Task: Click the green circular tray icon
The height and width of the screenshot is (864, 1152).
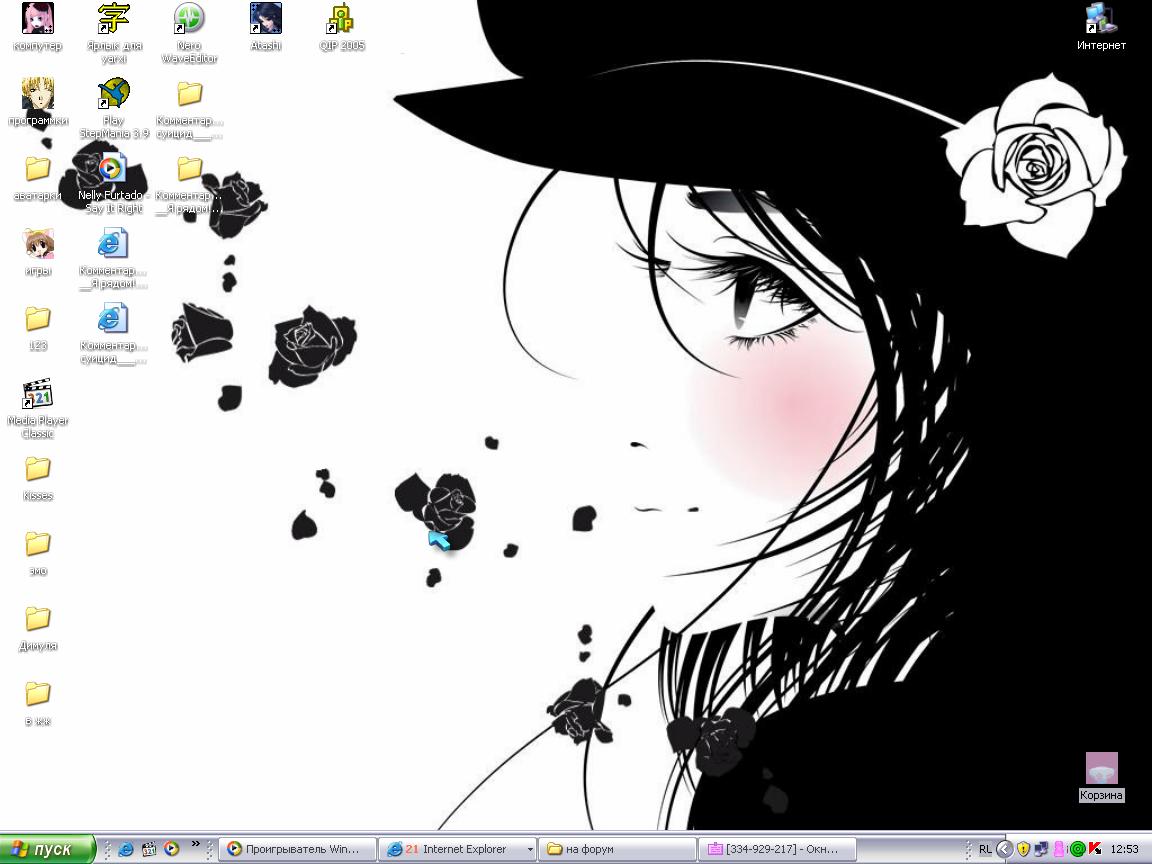Action: pos(1077,849)
